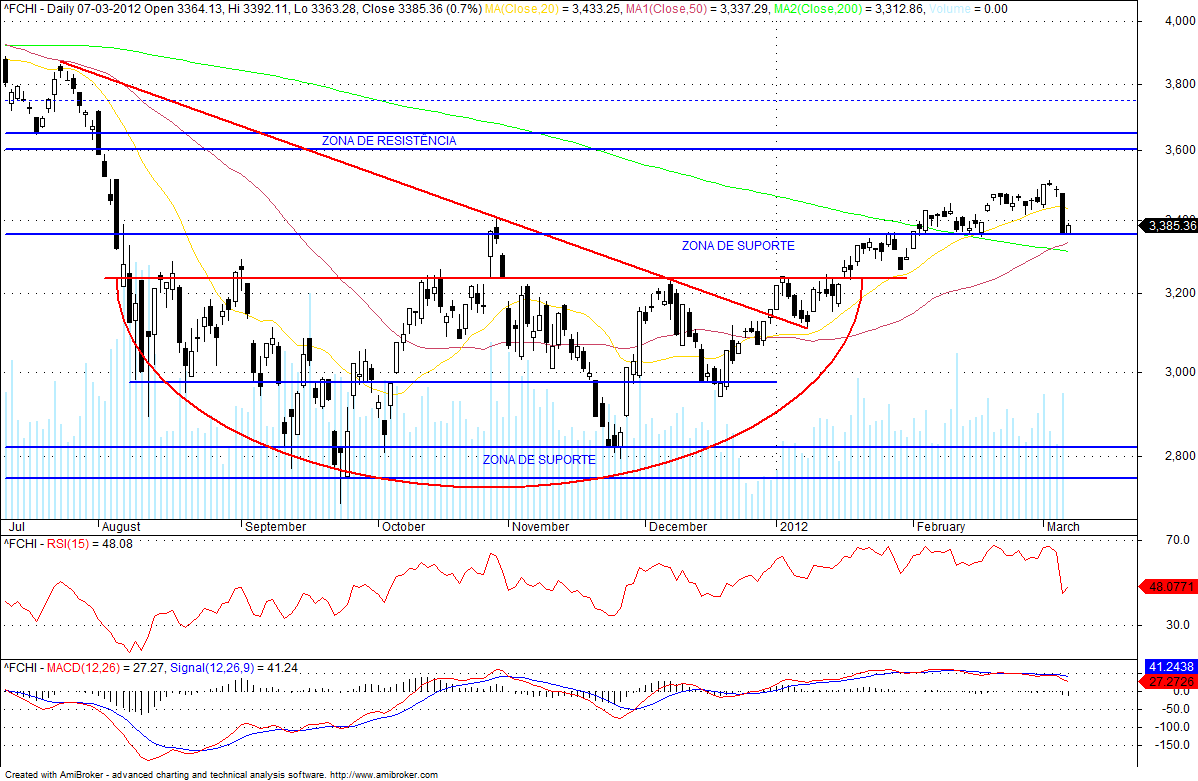Click the February month axis label
This screenshot has width=1198, height=781.
pyautogui.click(x=941, y=527)
